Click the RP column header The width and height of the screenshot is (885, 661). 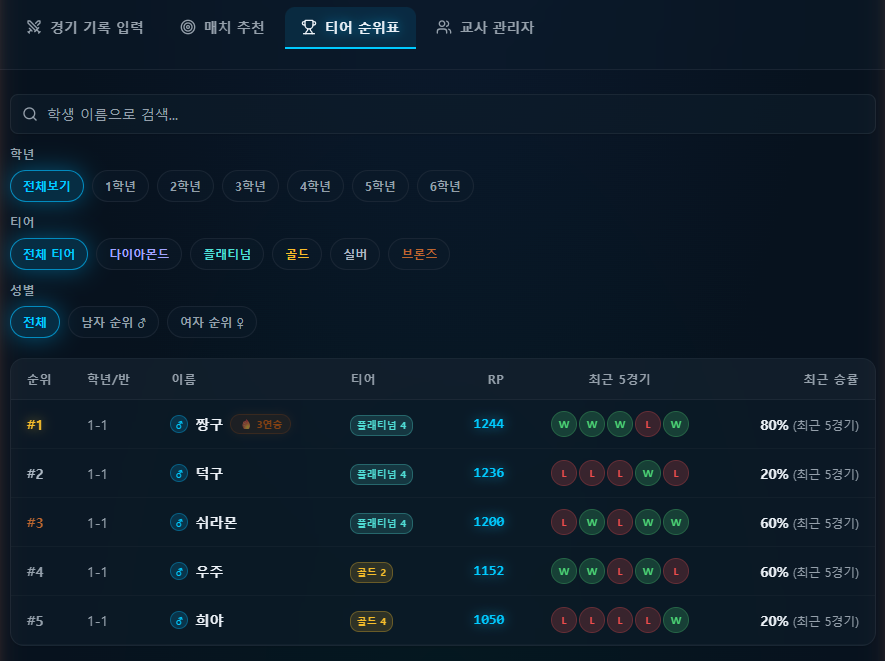(x=496, y=379)
